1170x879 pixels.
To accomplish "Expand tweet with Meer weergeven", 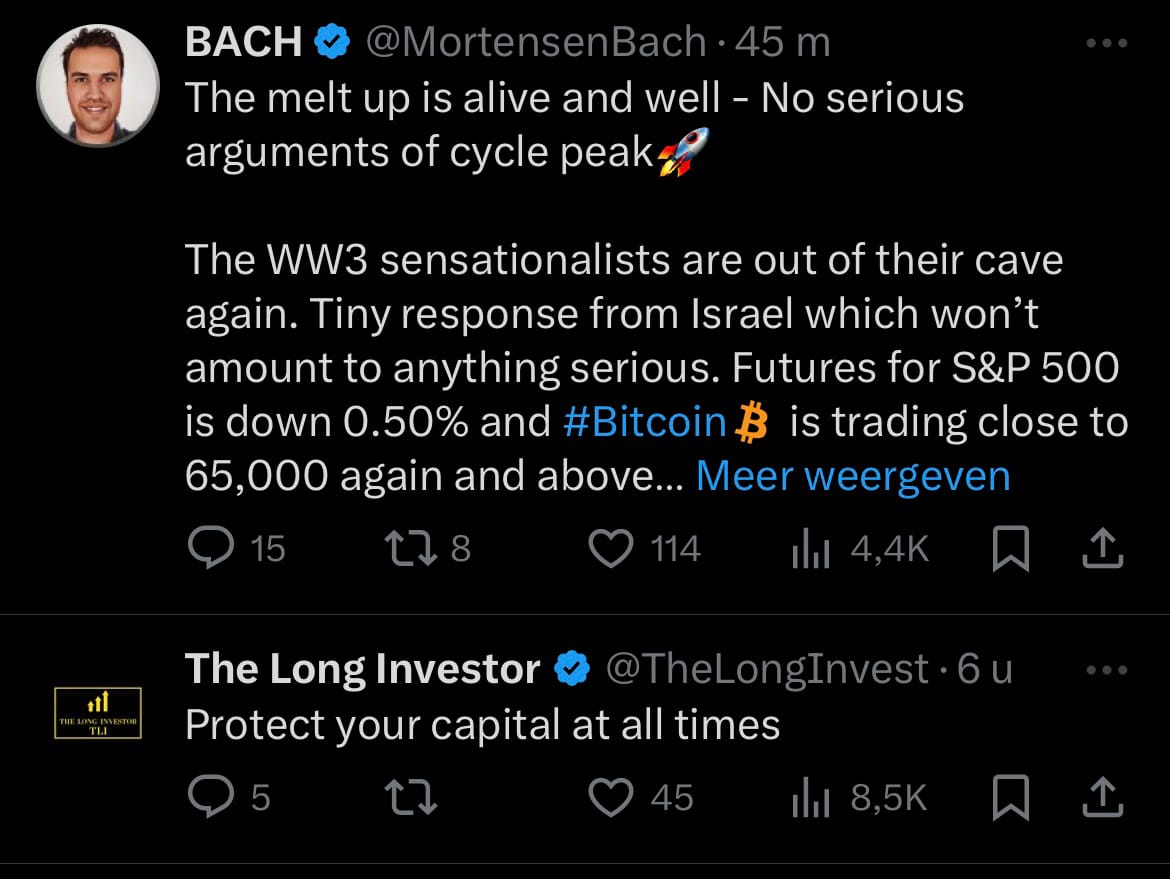I will click(x=852, y=476).
